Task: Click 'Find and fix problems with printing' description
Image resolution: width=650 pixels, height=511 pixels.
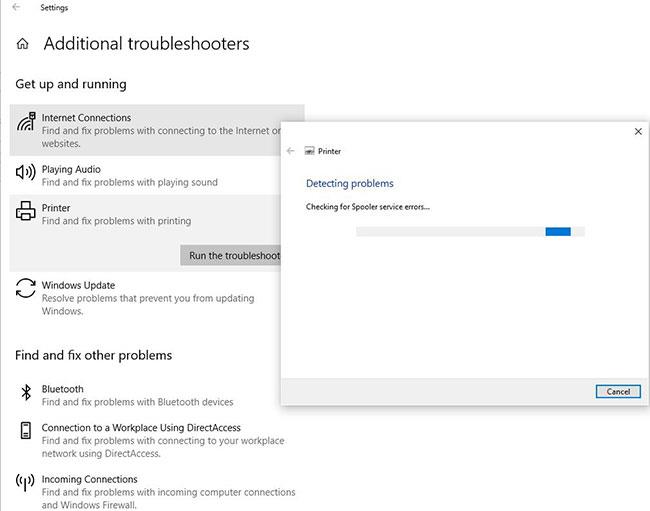Action: click(116, 221)
